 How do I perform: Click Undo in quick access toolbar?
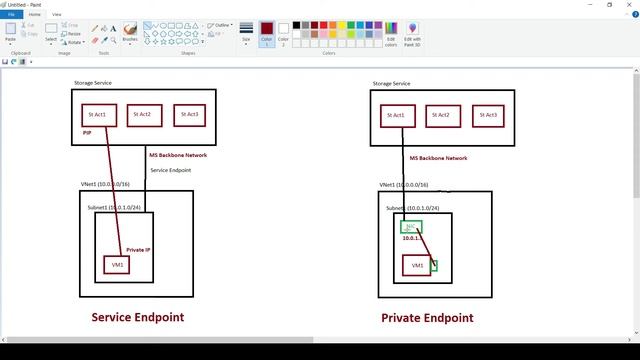[x=13, y=62]
